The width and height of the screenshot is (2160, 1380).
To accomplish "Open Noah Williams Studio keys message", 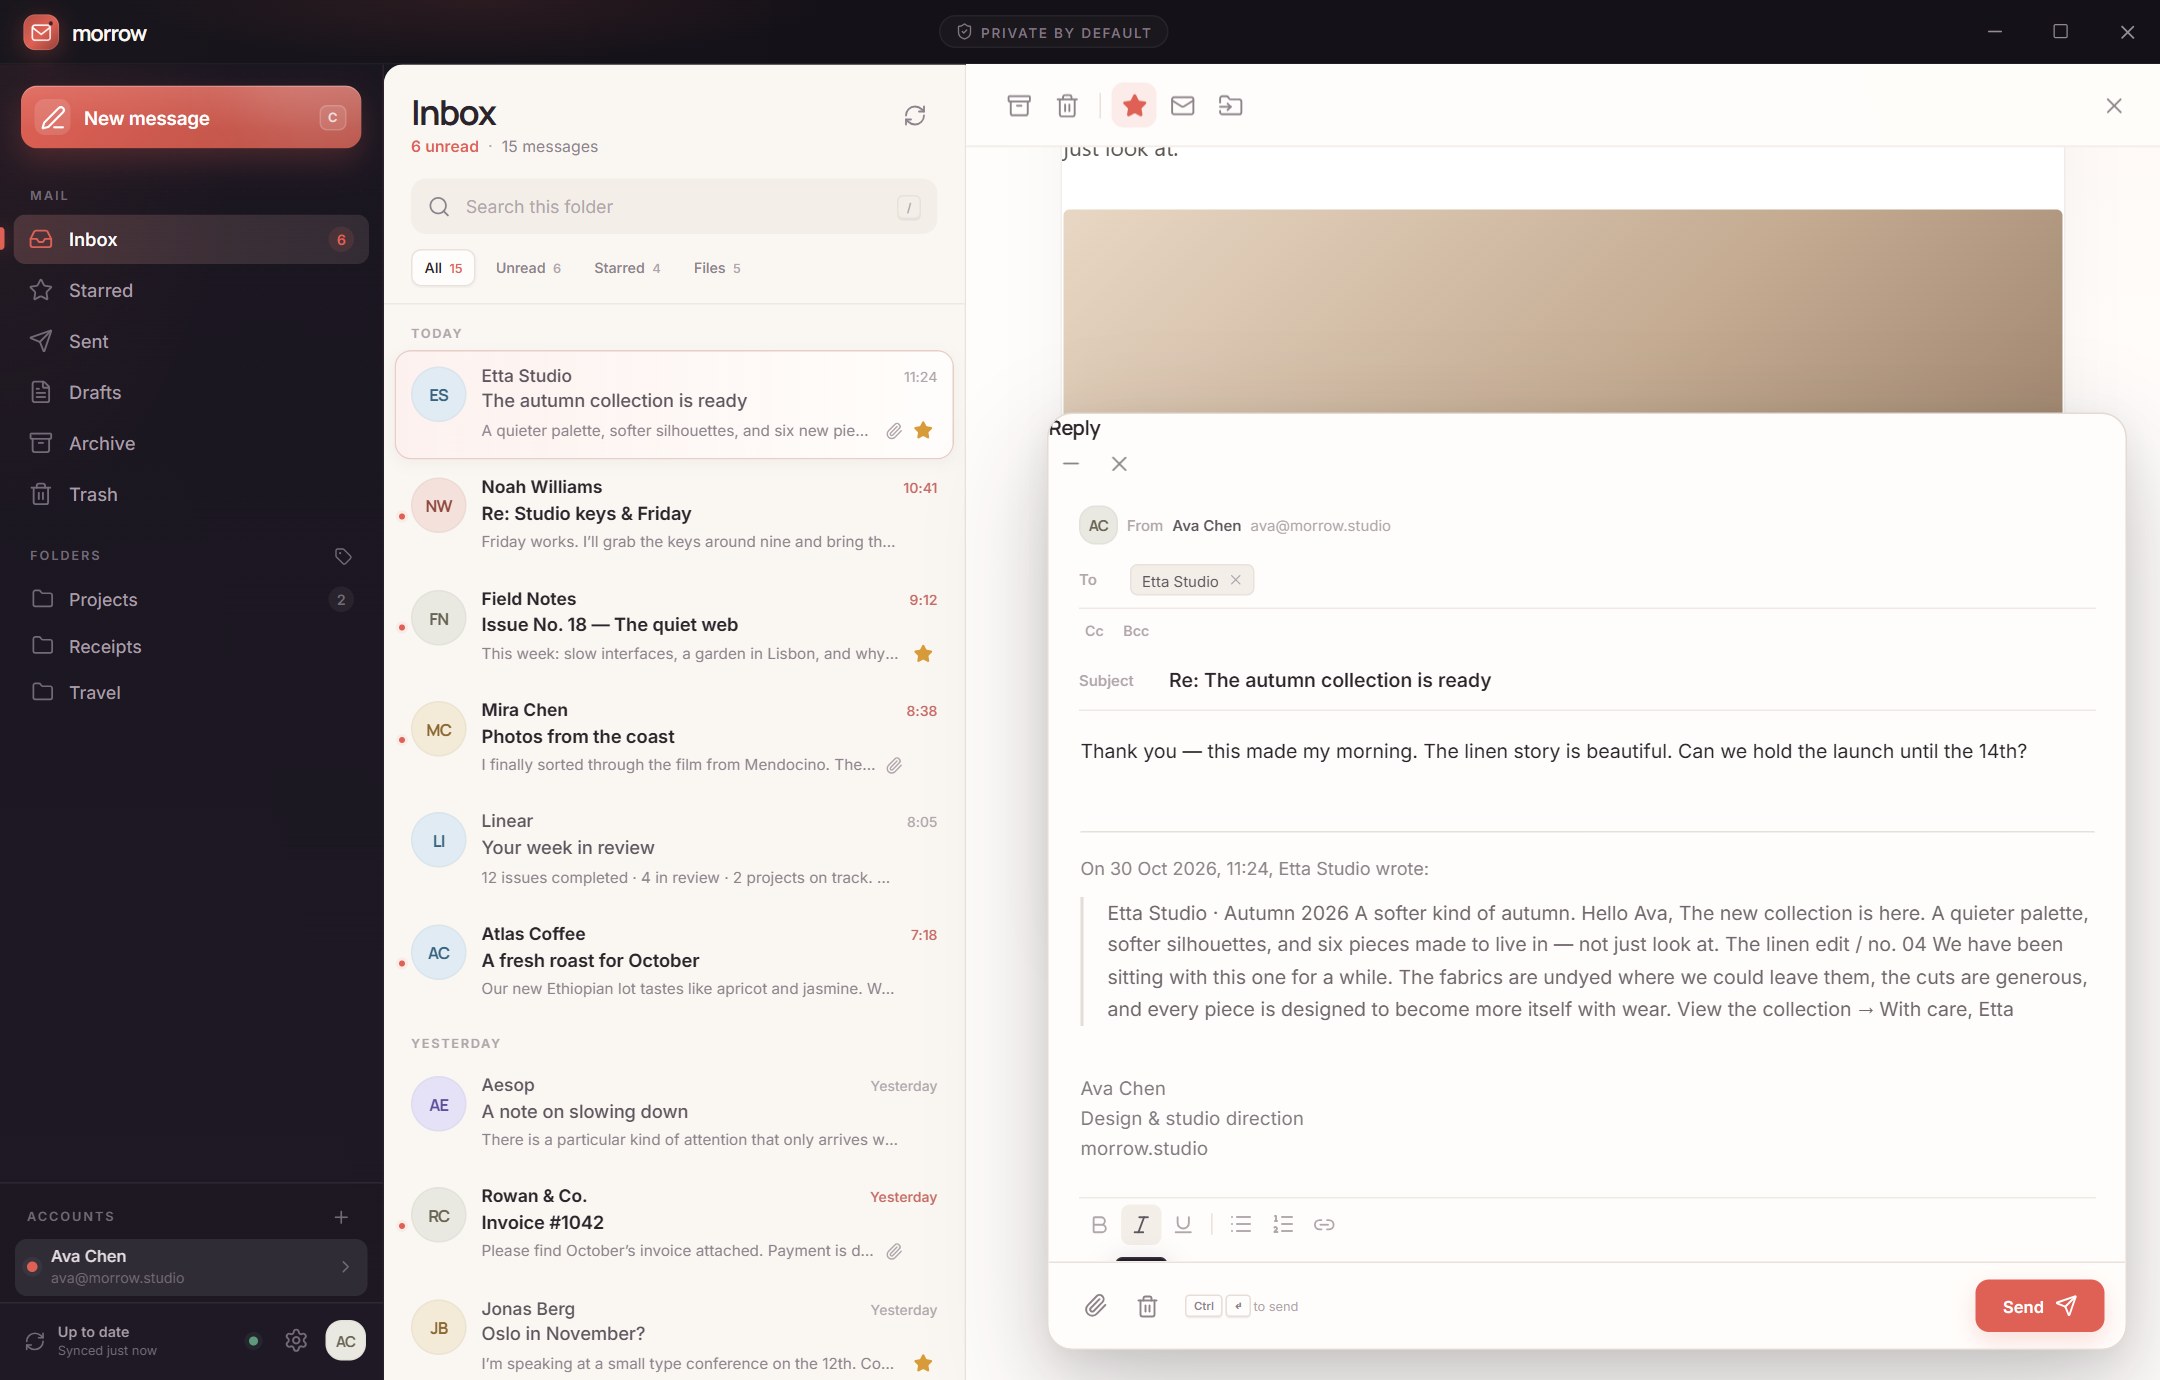I will pos(674,514).
